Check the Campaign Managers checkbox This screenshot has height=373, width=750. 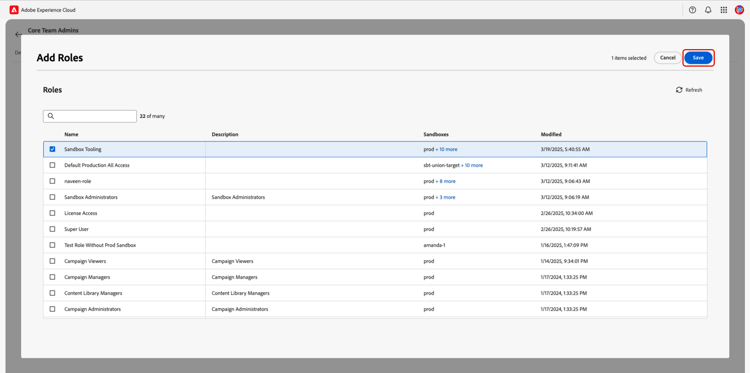pos(53,277)
